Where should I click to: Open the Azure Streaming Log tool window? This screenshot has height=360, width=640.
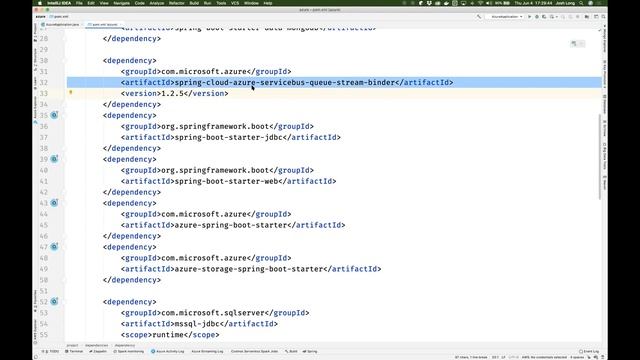click(x=207, y=351)
